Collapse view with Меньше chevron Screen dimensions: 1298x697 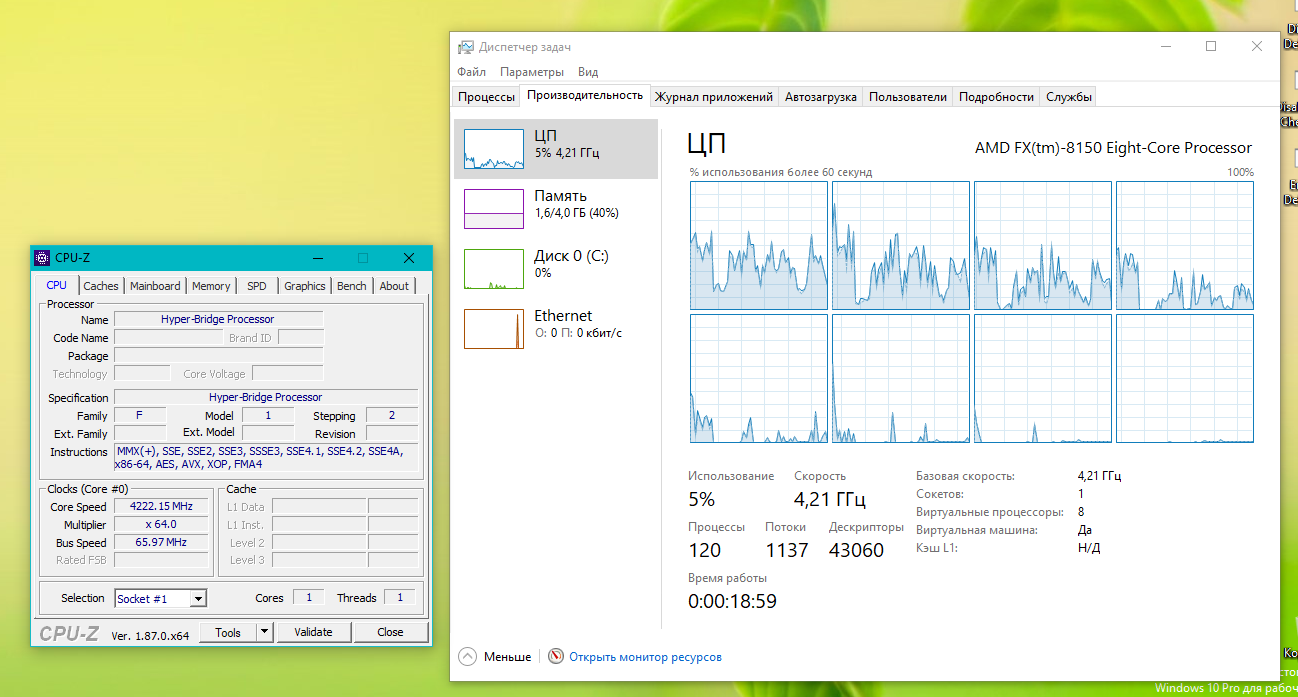click(x=467, y=657)
